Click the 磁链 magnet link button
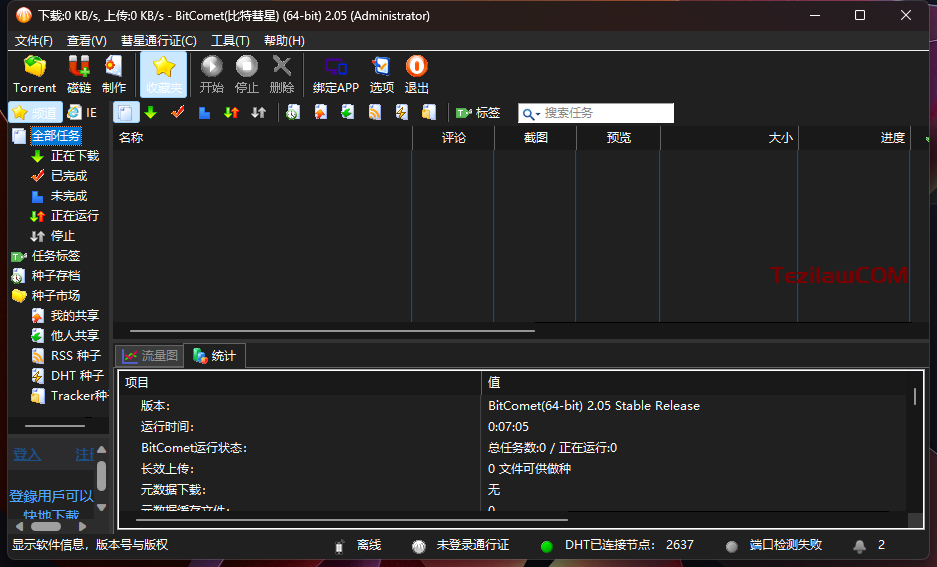This screenshot has height=567, width=937. pyautogui.click(x=79, y=75)
